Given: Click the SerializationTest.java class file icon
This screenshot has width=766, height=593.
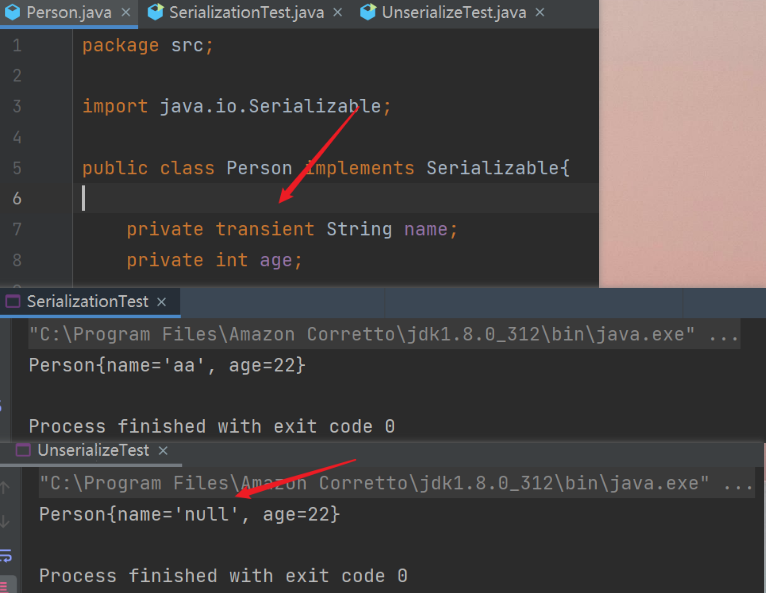Looking at the screenshot, I should (x=155, y=13).
